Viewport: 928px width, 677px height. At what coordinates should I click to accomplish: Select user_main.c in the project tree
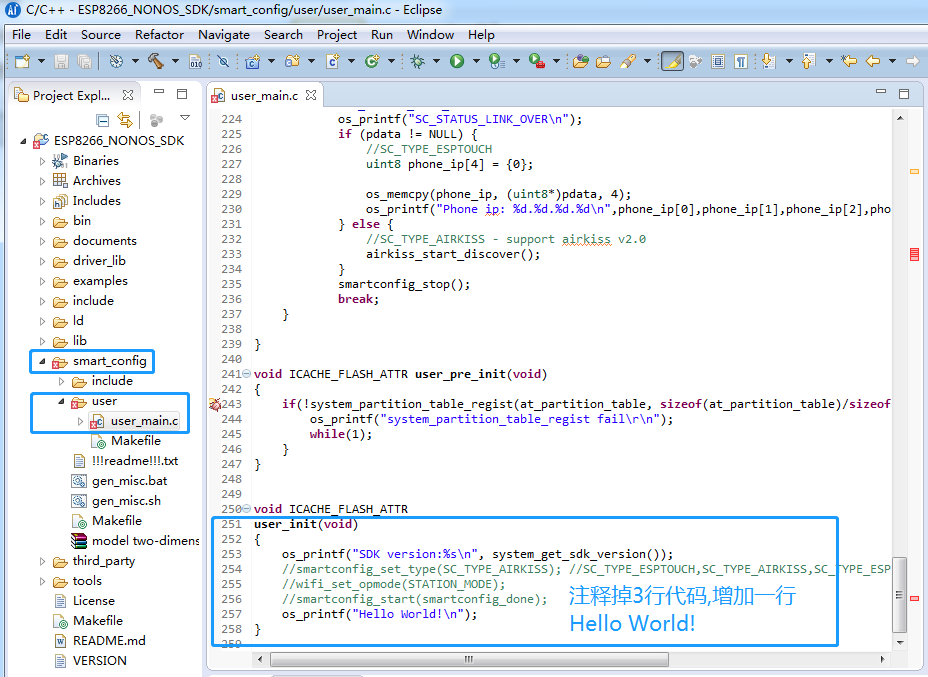(144, 421)
